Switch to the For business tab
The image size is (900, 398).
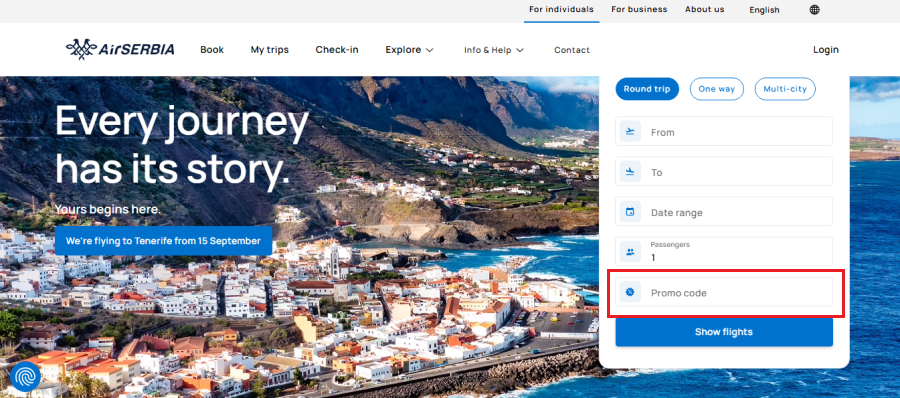point(639,9)
